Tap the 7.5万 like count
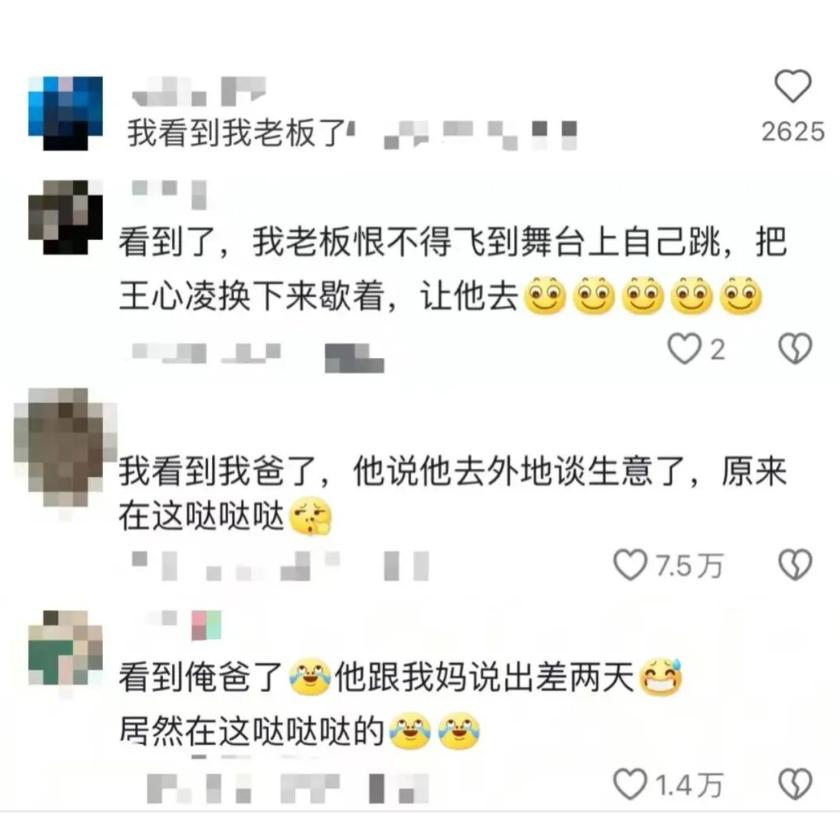Viewport: 840px width, 813px height. (x=689, y=566)
